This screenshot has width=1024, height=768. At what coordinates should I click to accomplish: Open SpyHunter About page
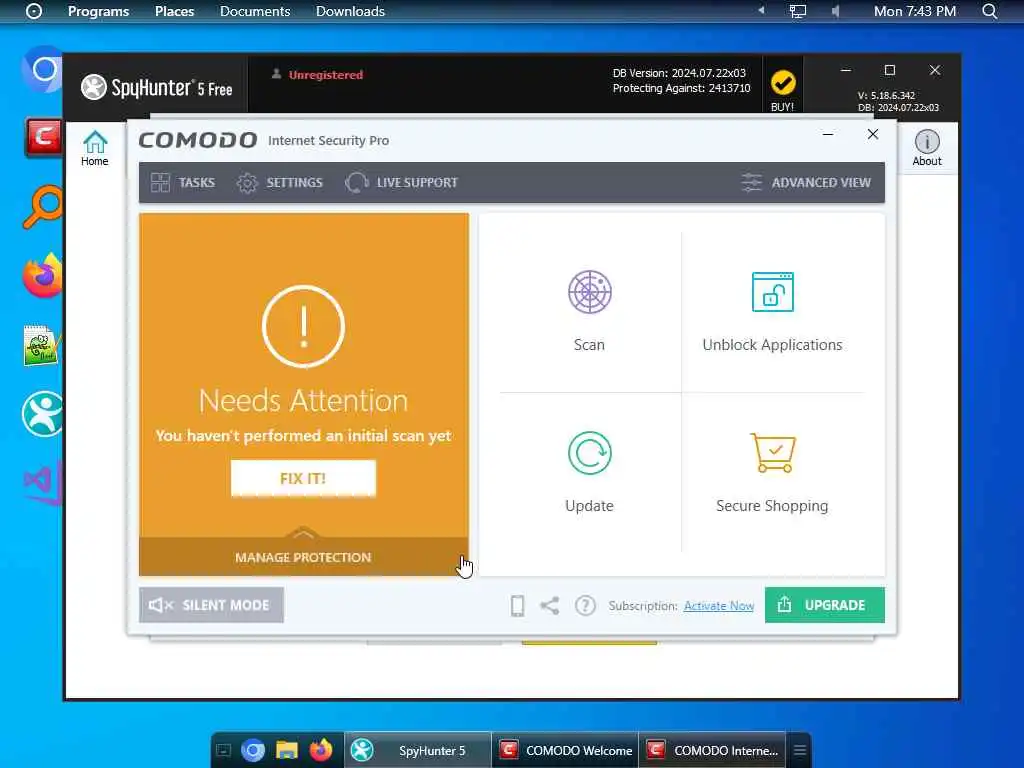[927, 148]
